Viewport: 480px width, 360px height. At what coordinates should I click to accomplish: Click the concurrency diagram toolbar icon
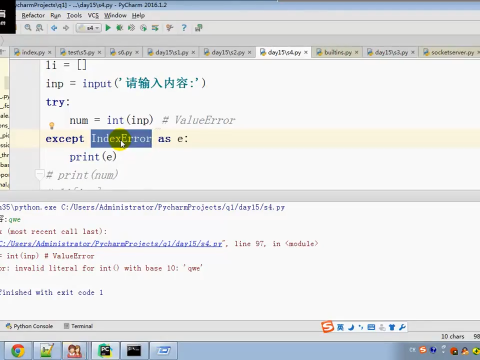(x=155, y=28)
